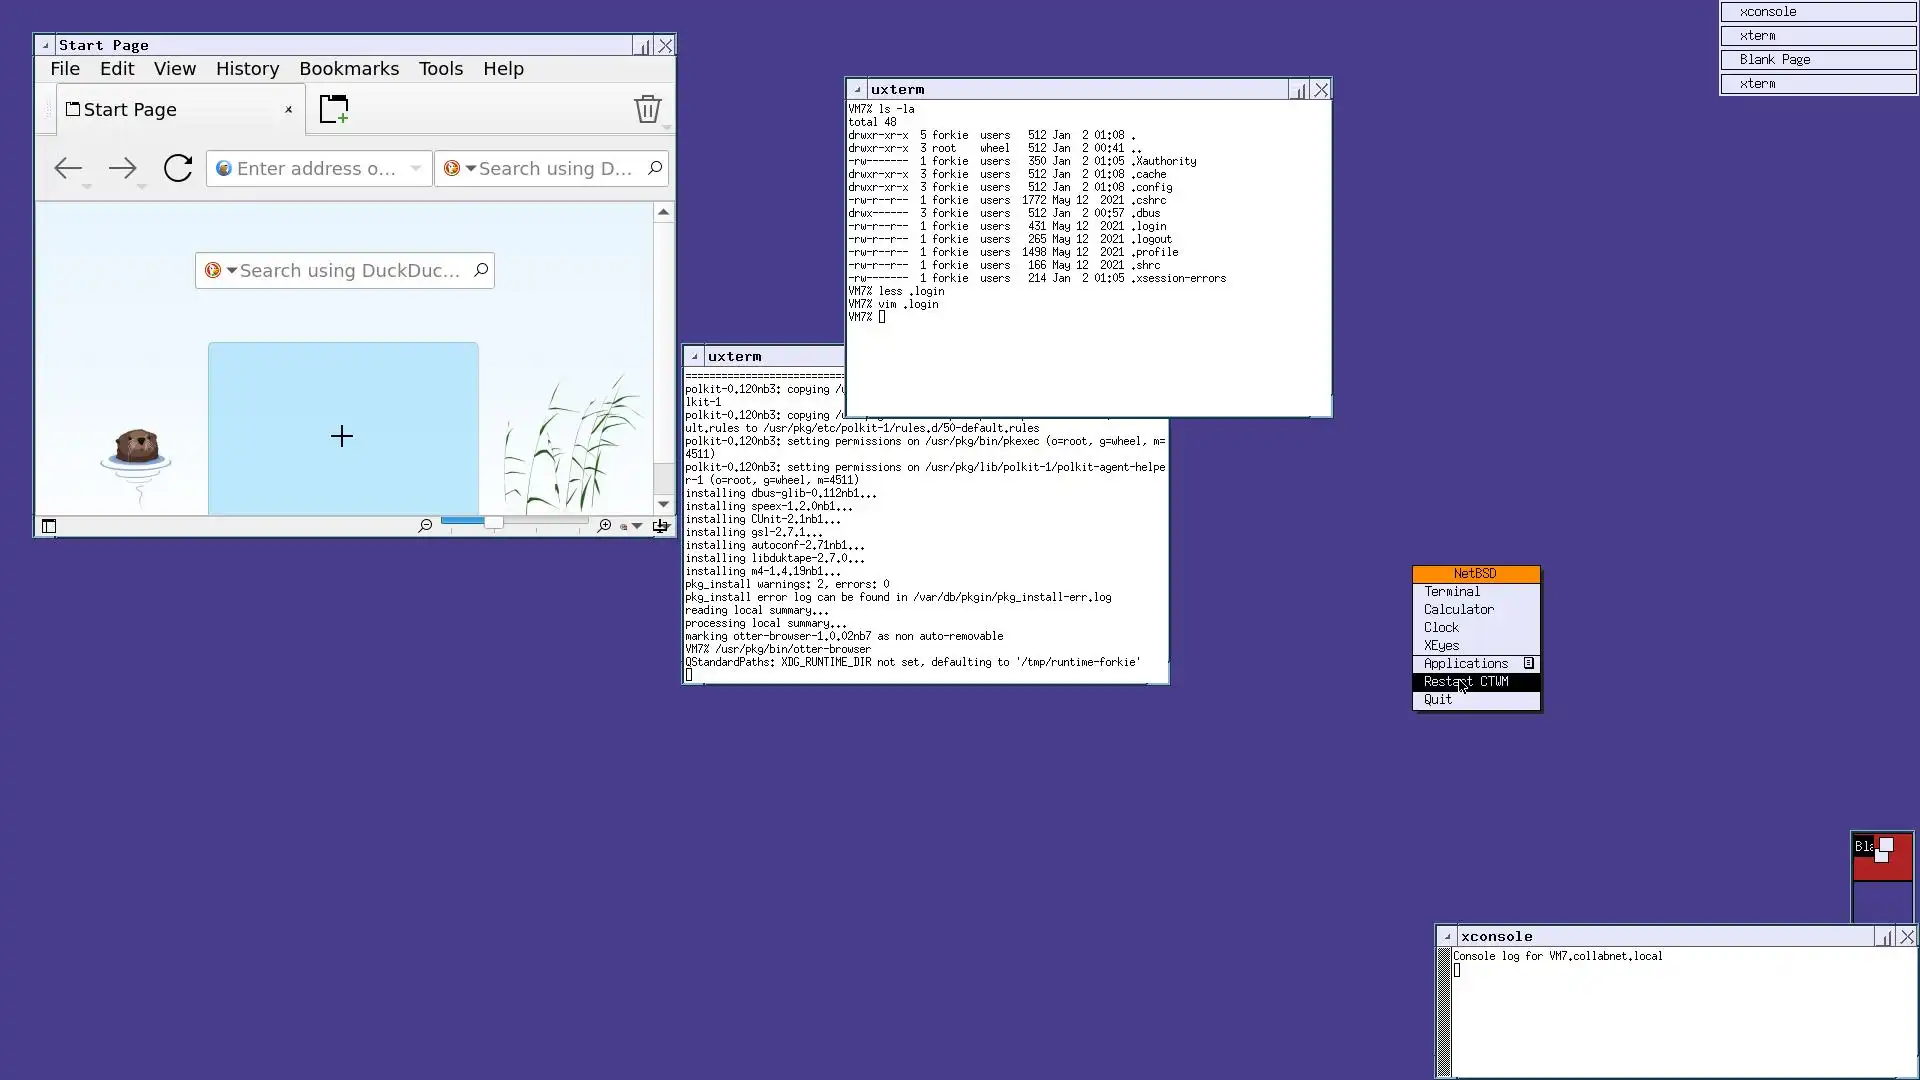Open closed tabs trash icon
1920x1080 pixels.
pyautogui.click(x=647, y=109)
